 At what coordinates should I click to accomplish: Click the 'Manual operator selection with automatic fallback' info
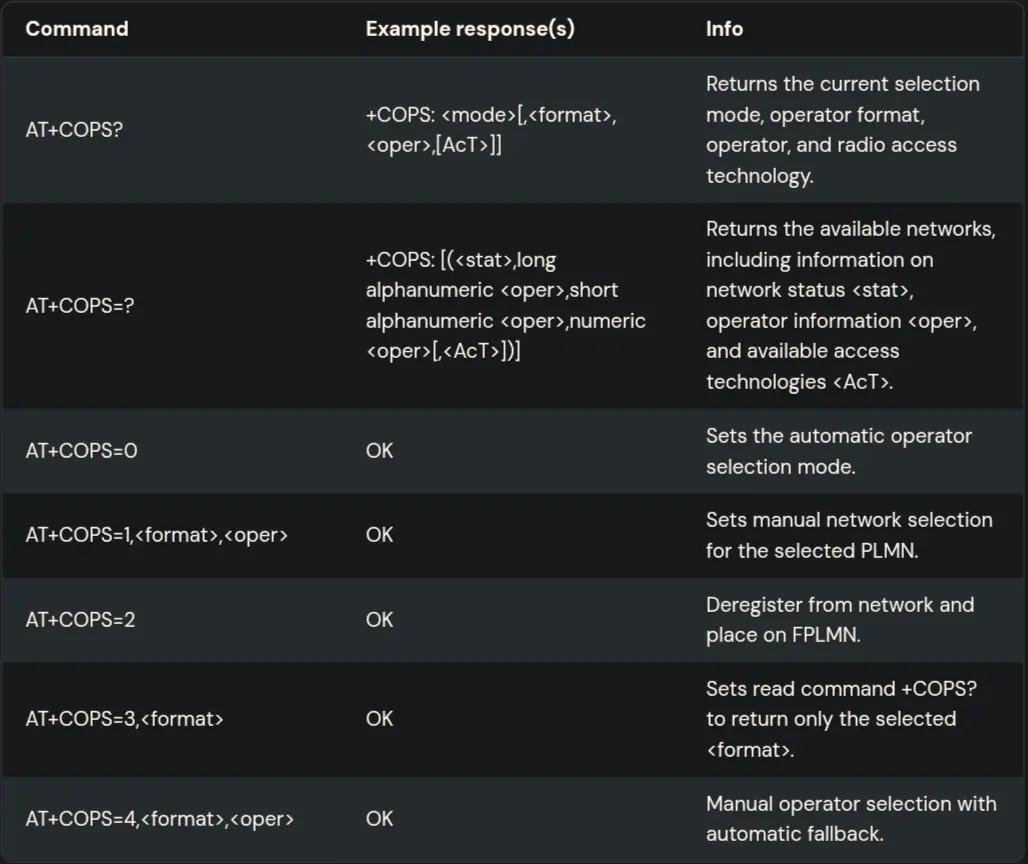click(x=851, y=819)
